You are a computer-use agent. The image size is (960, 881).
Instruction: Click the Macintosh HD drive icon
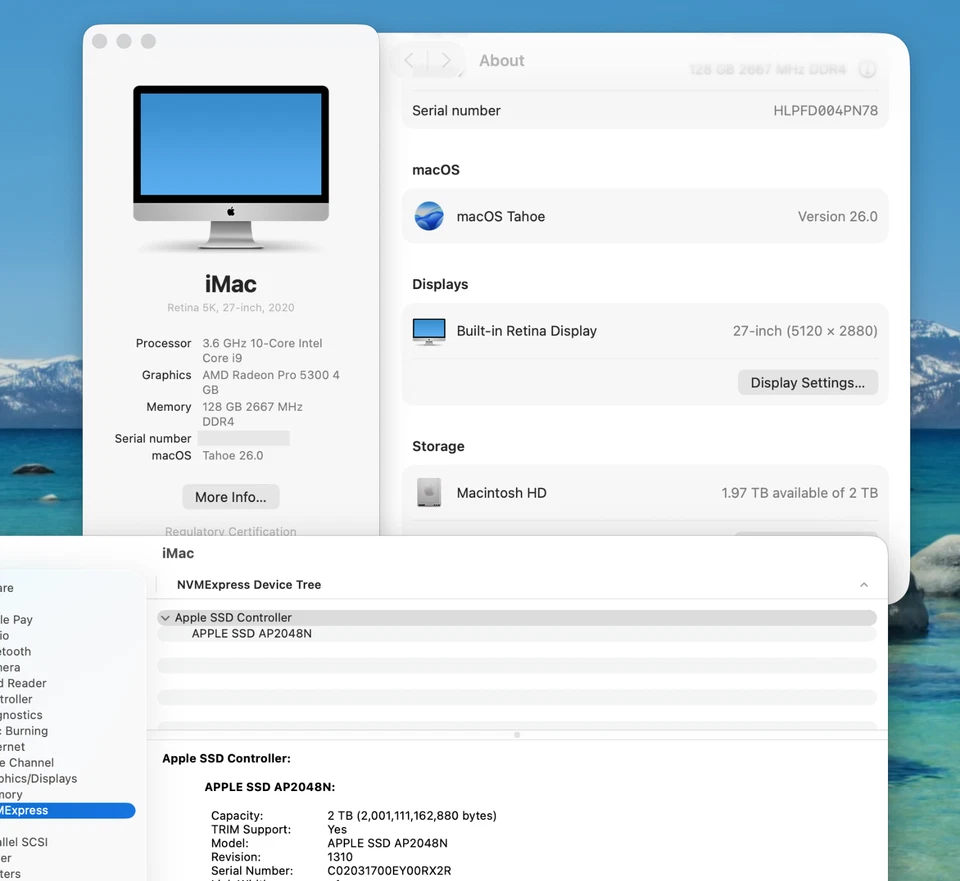[x=428, y=492]
